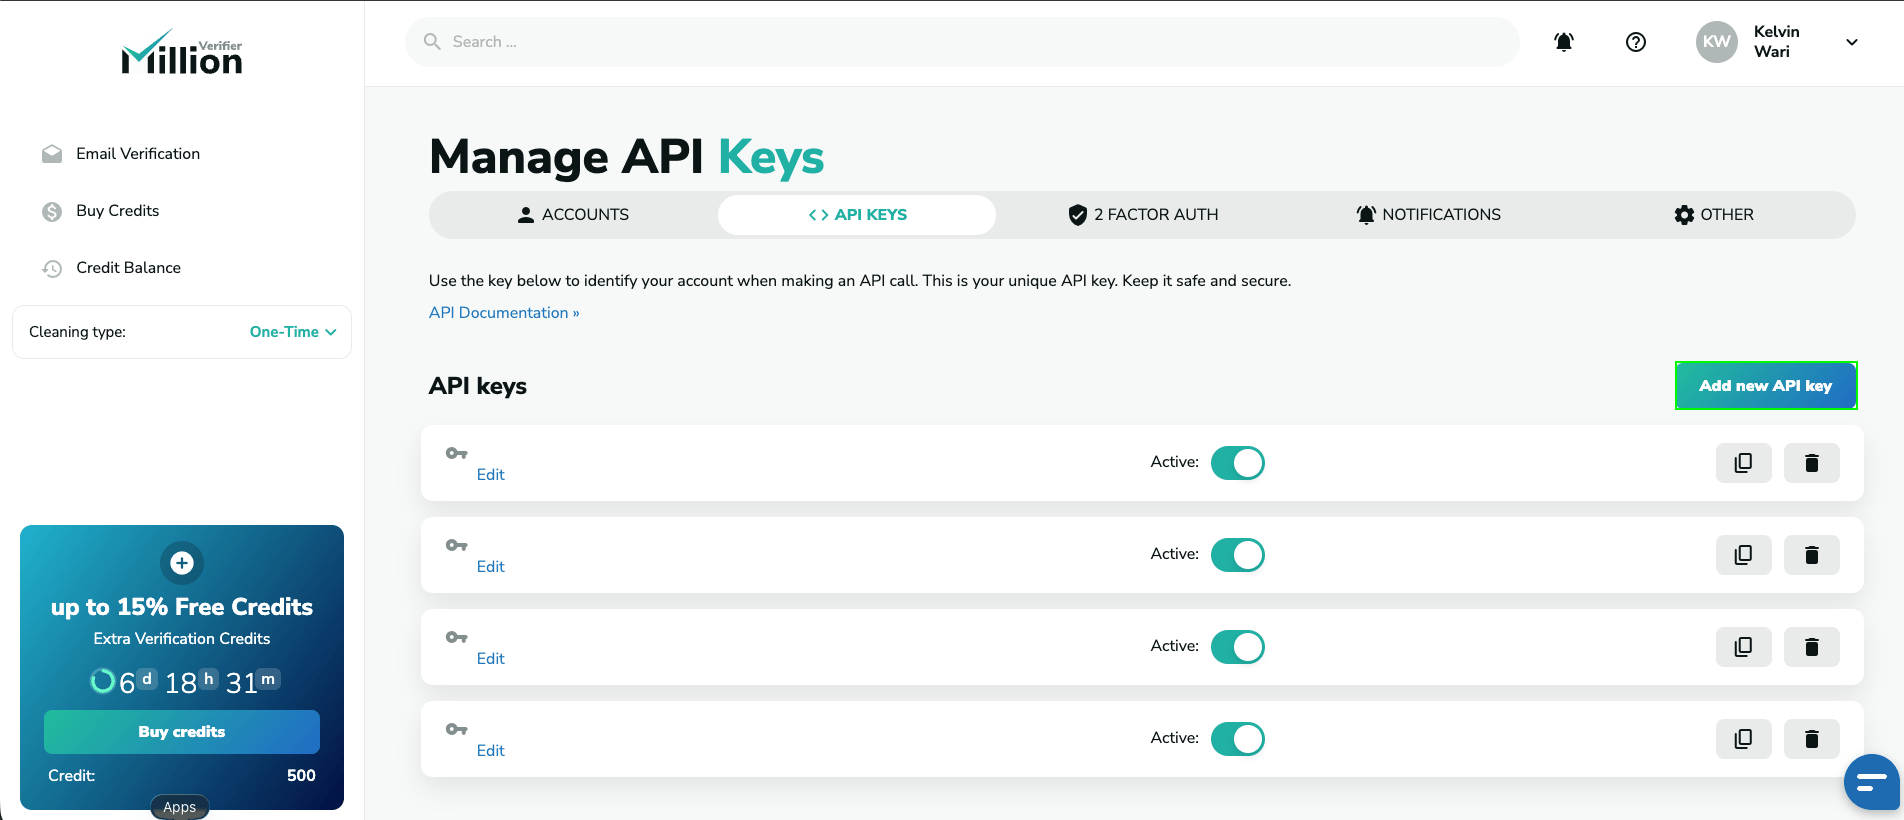Click the KW user avatar
Viewport: 1904px width, 820px height.
(x=1716, y=42)
